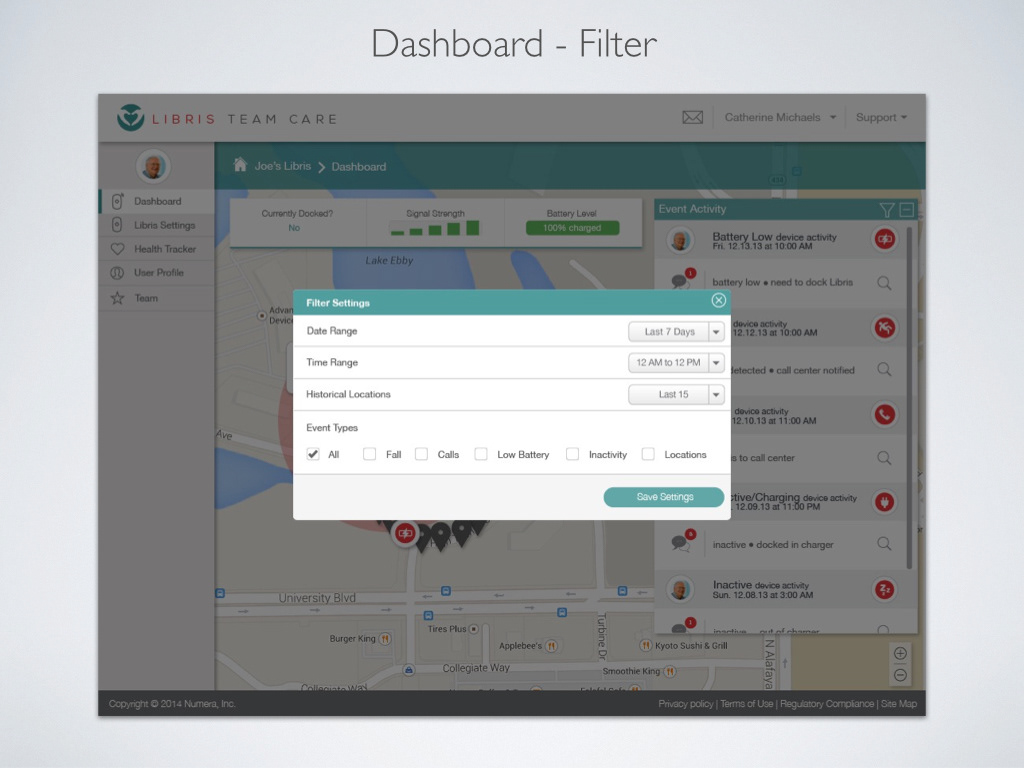1024x768 pixels.
Task: Check the Fall event type checkbox
Action: click(x=370, y=454)
